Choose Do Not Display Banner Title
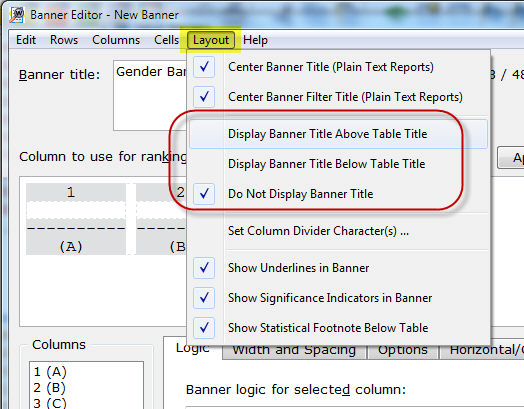This screenshot has height=409, width=524. tap(338, 194)
